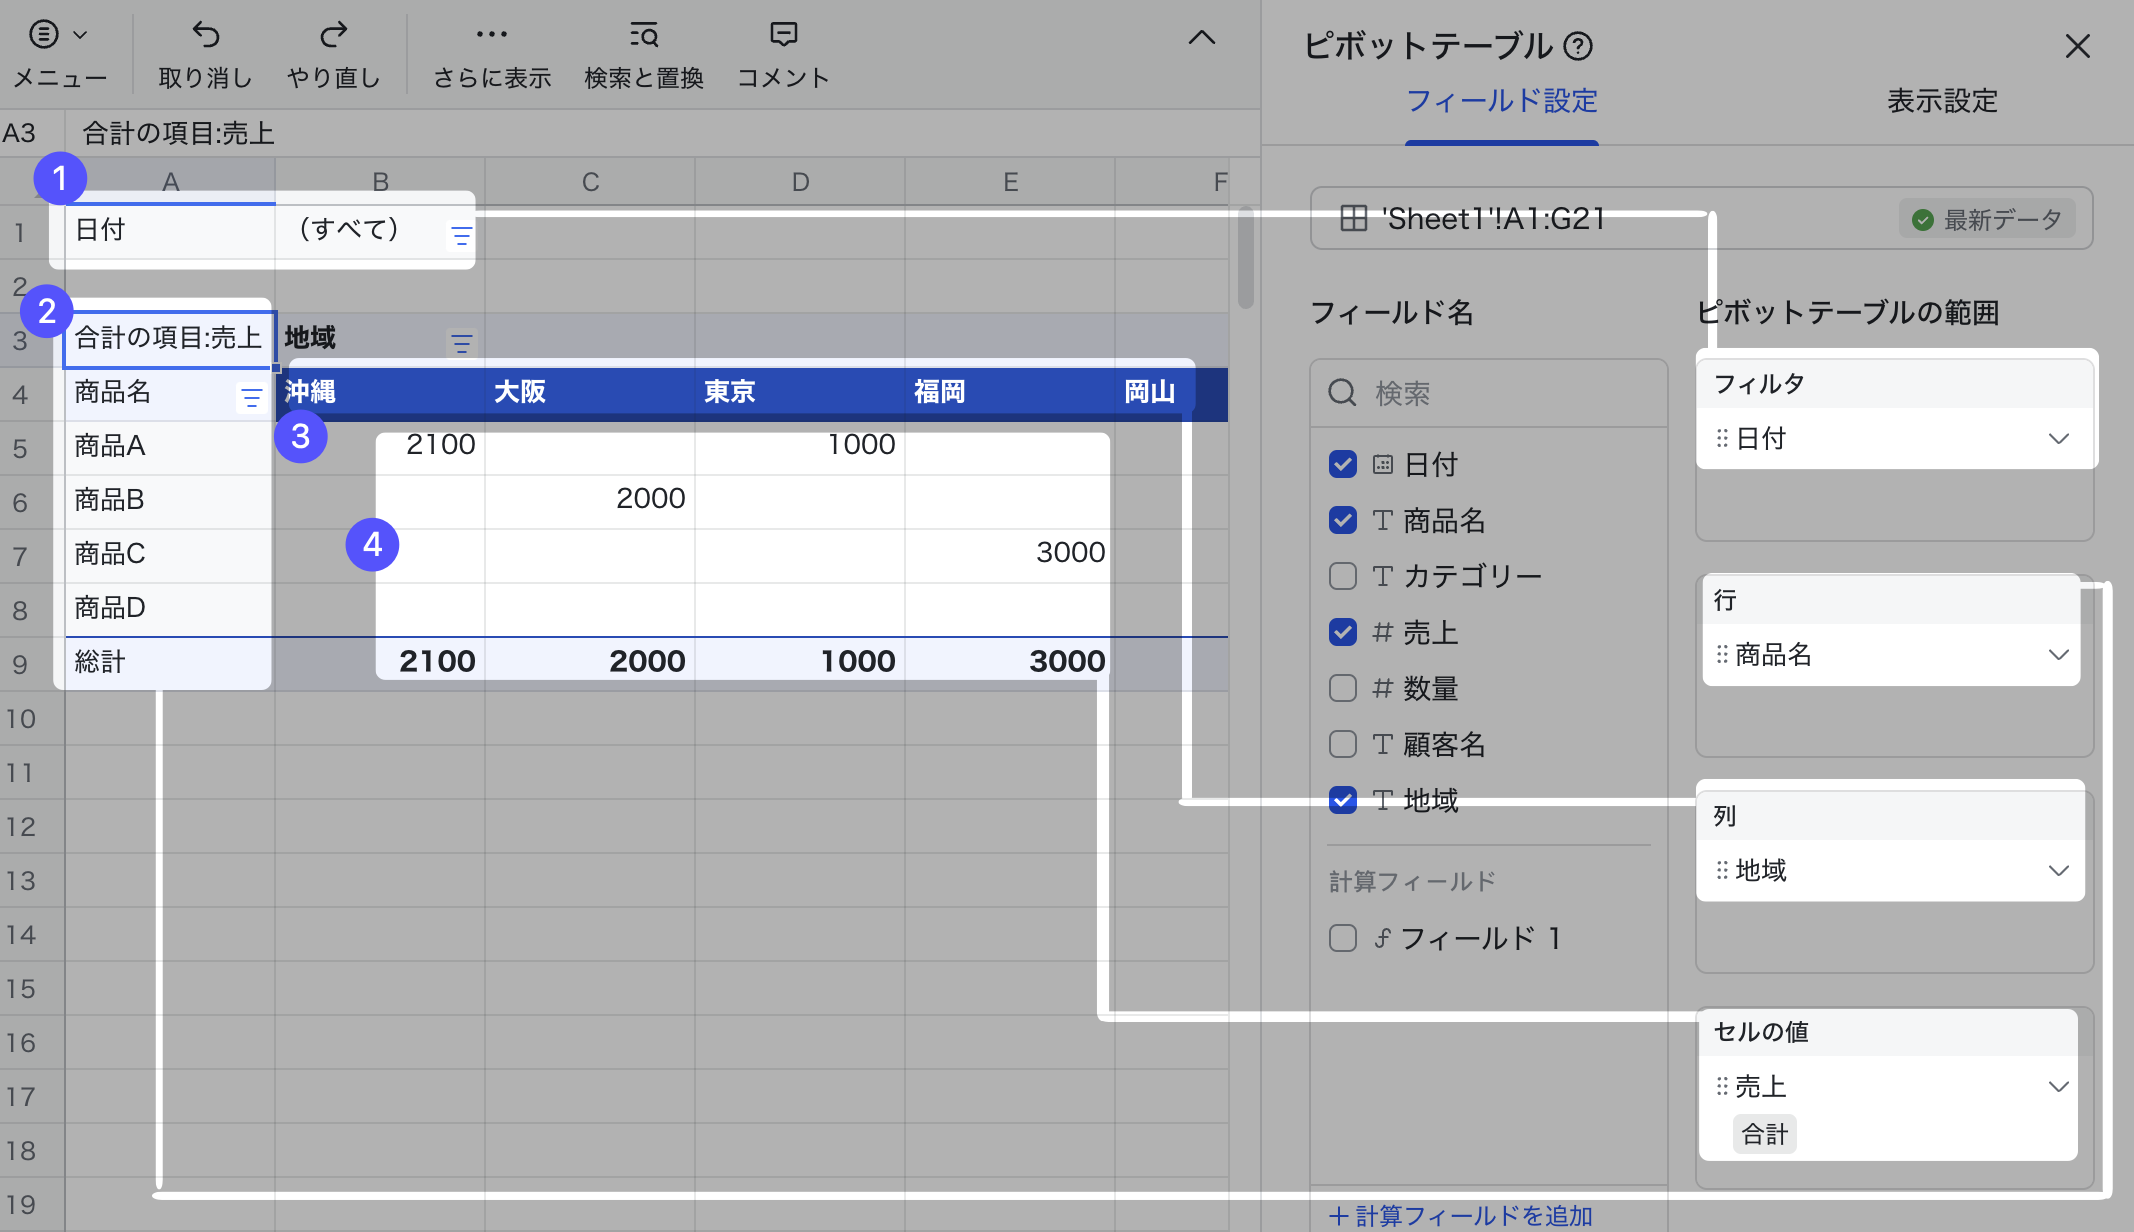Open 検索と置換 find and replace

click(644, 36)
